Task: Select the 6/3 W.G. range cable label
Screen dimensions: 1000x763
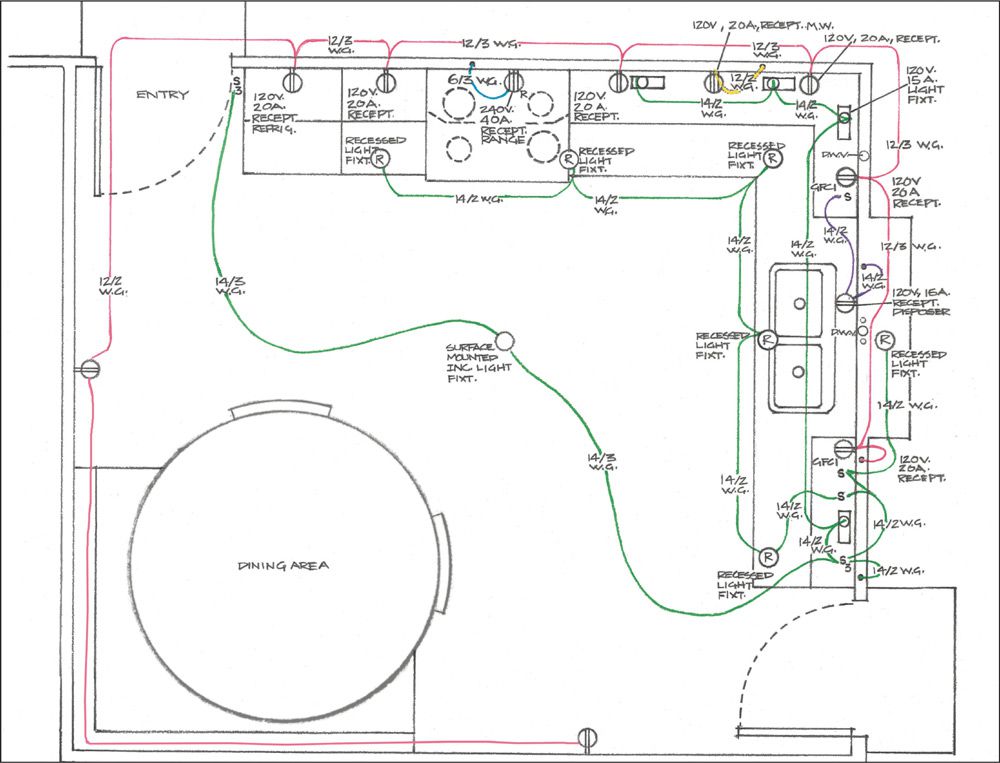Action: point(473,80)
